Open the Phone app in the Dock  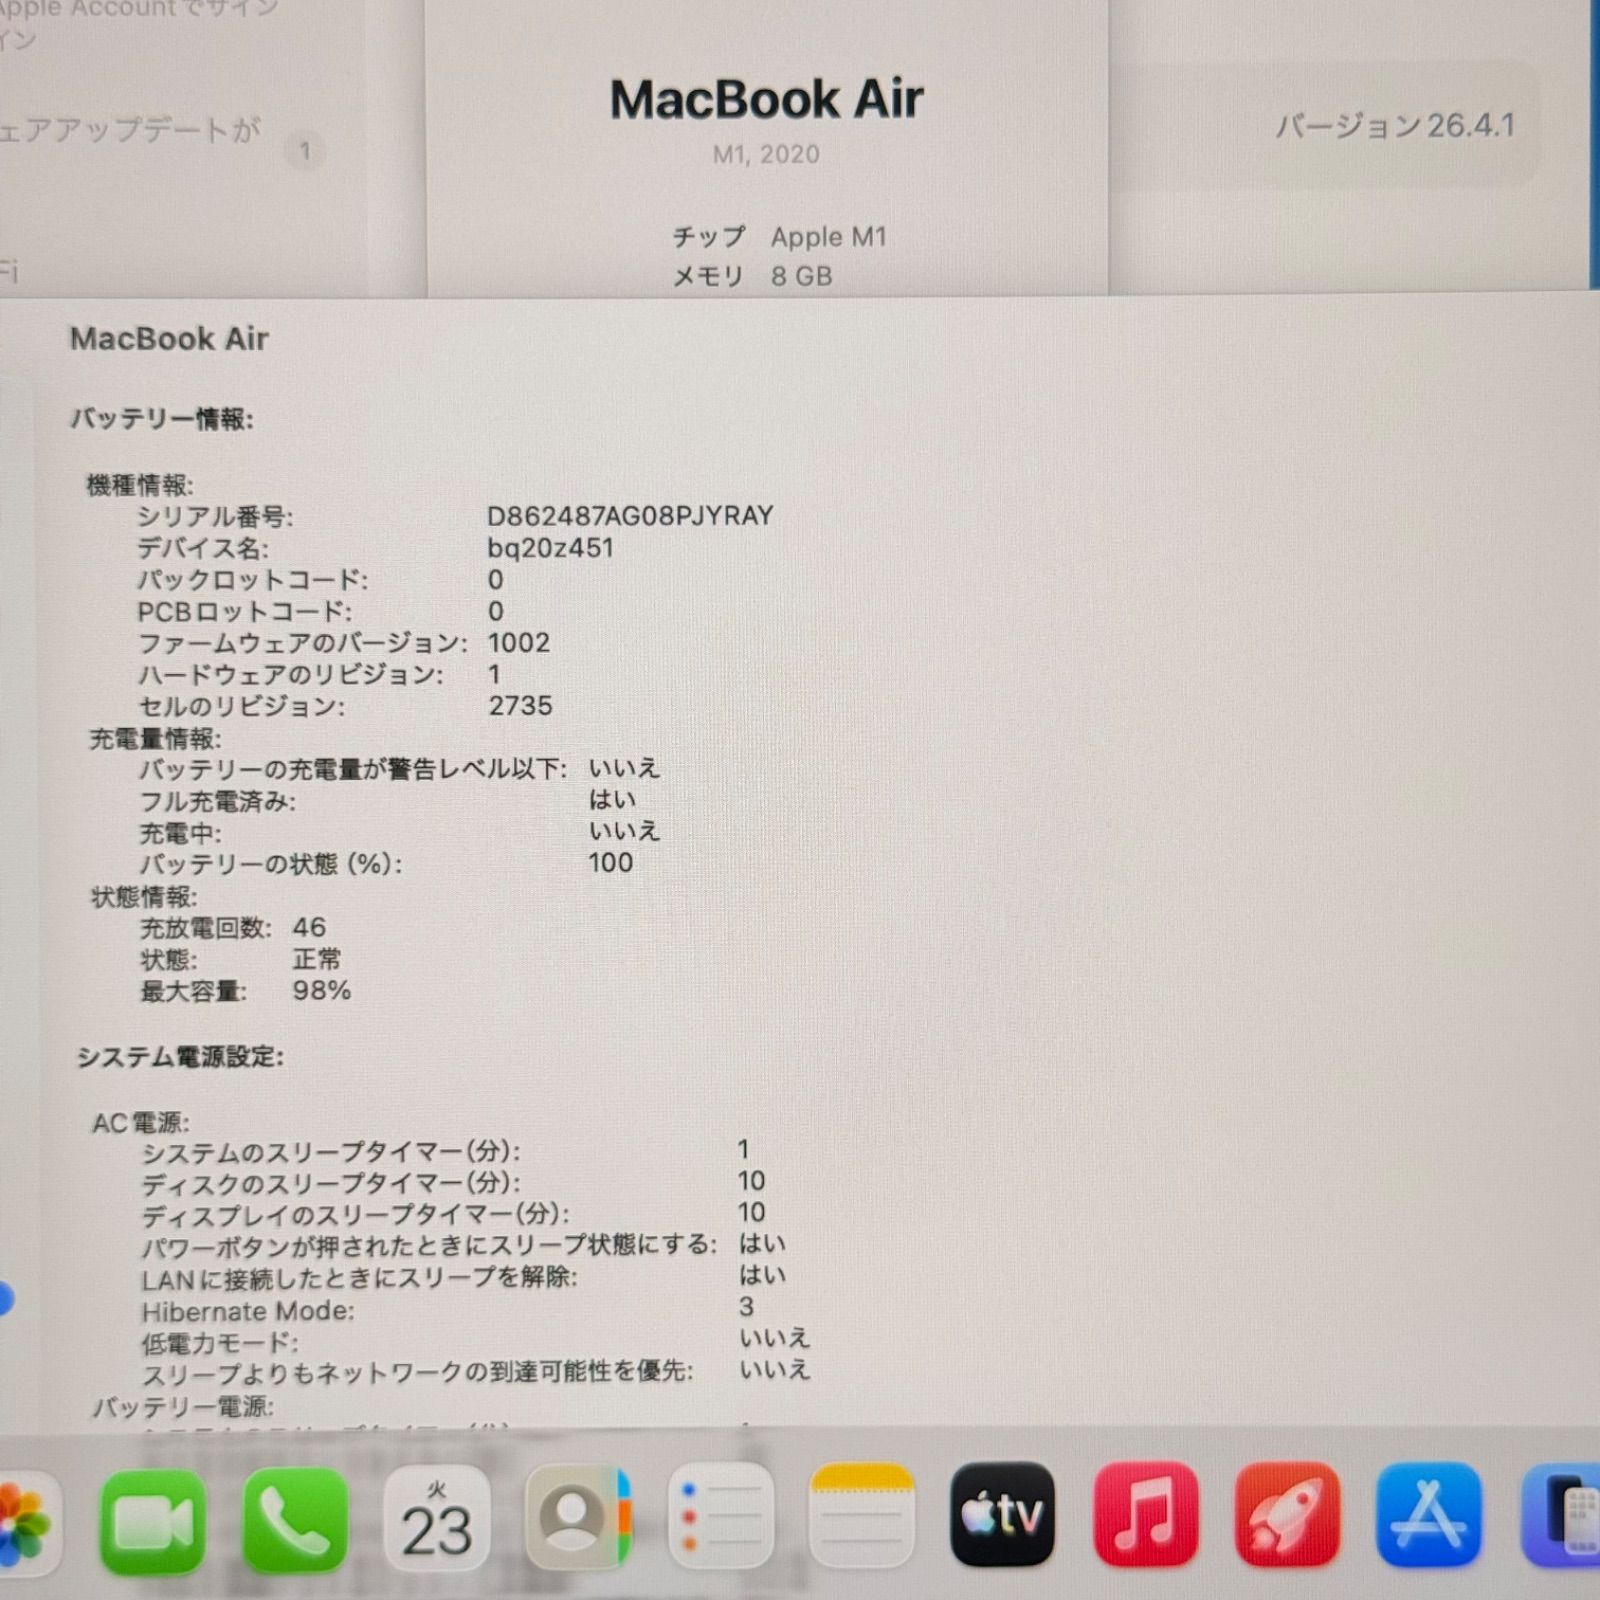pos(295,1521)
